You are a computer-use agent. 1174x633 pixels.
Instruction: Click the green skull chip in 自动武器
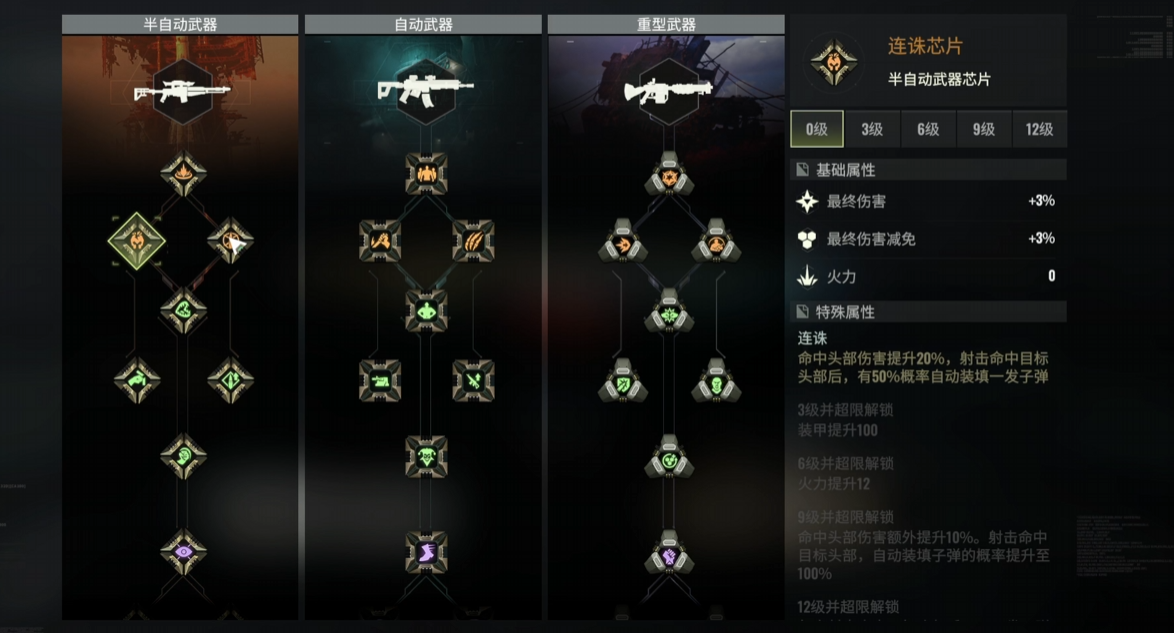(426, 456)
